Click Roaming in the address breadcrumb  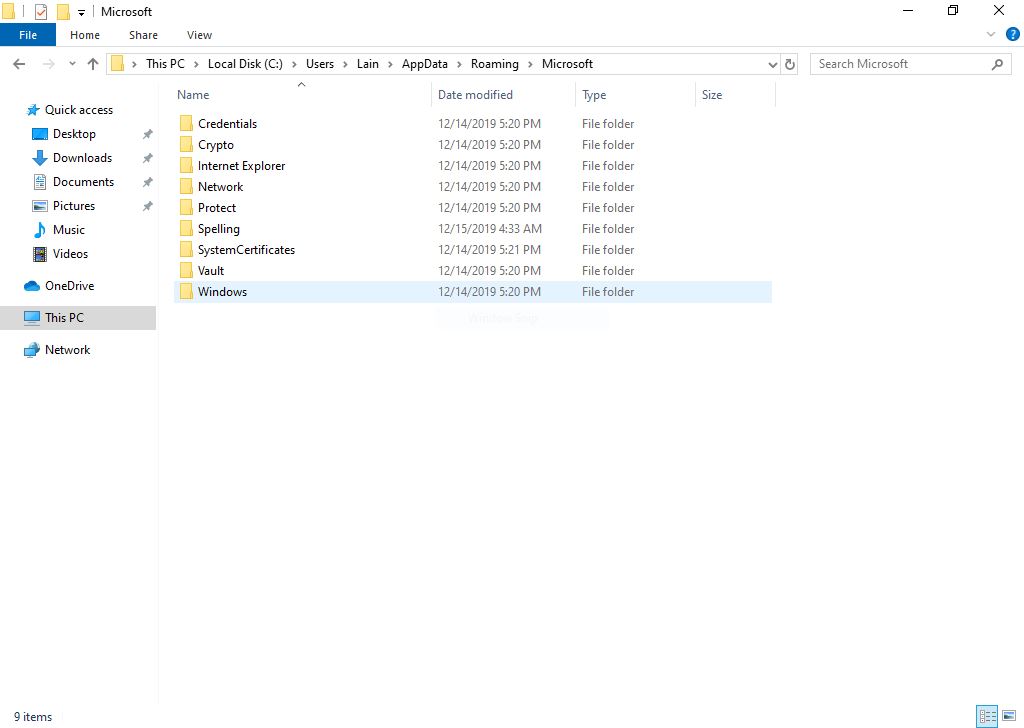494,64
